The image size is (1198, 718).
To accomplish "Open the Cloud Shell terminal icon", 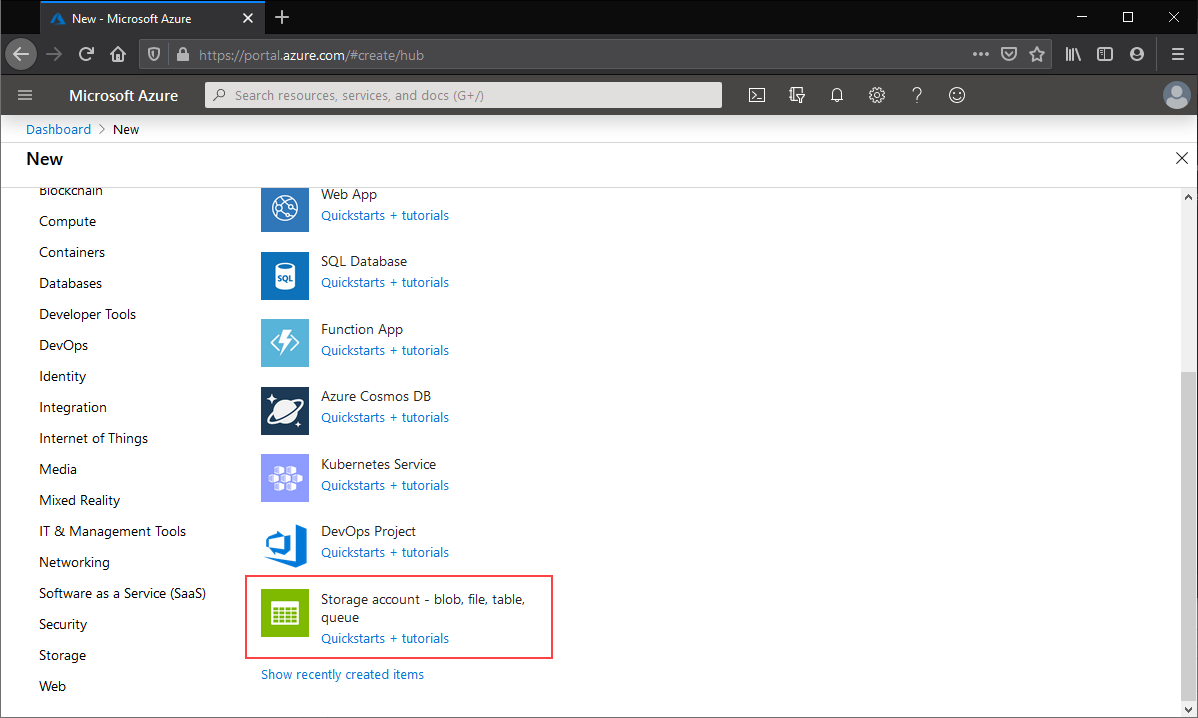I will pos(756,95).
